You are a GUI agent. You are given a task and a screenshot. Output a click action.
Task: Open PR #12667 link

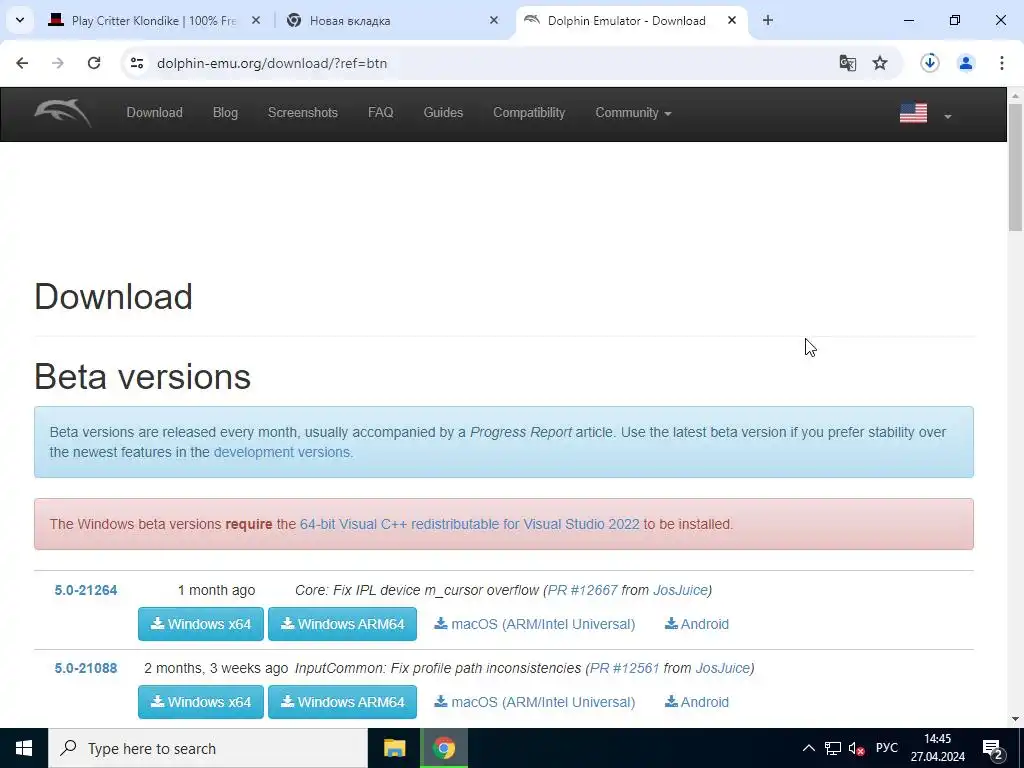click(x=583, y=590)
